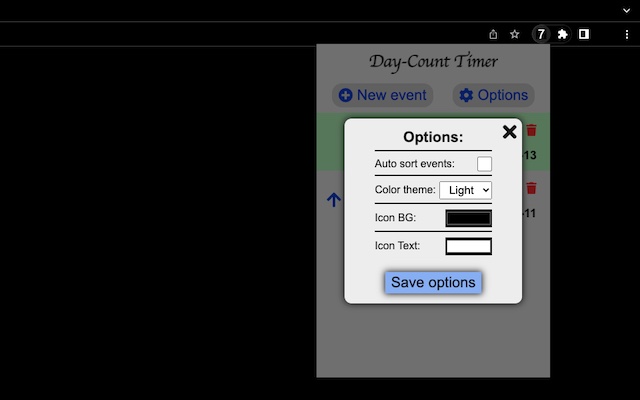
Task: Pick the Icon BG black color swatch
Action: click(469, 218)
